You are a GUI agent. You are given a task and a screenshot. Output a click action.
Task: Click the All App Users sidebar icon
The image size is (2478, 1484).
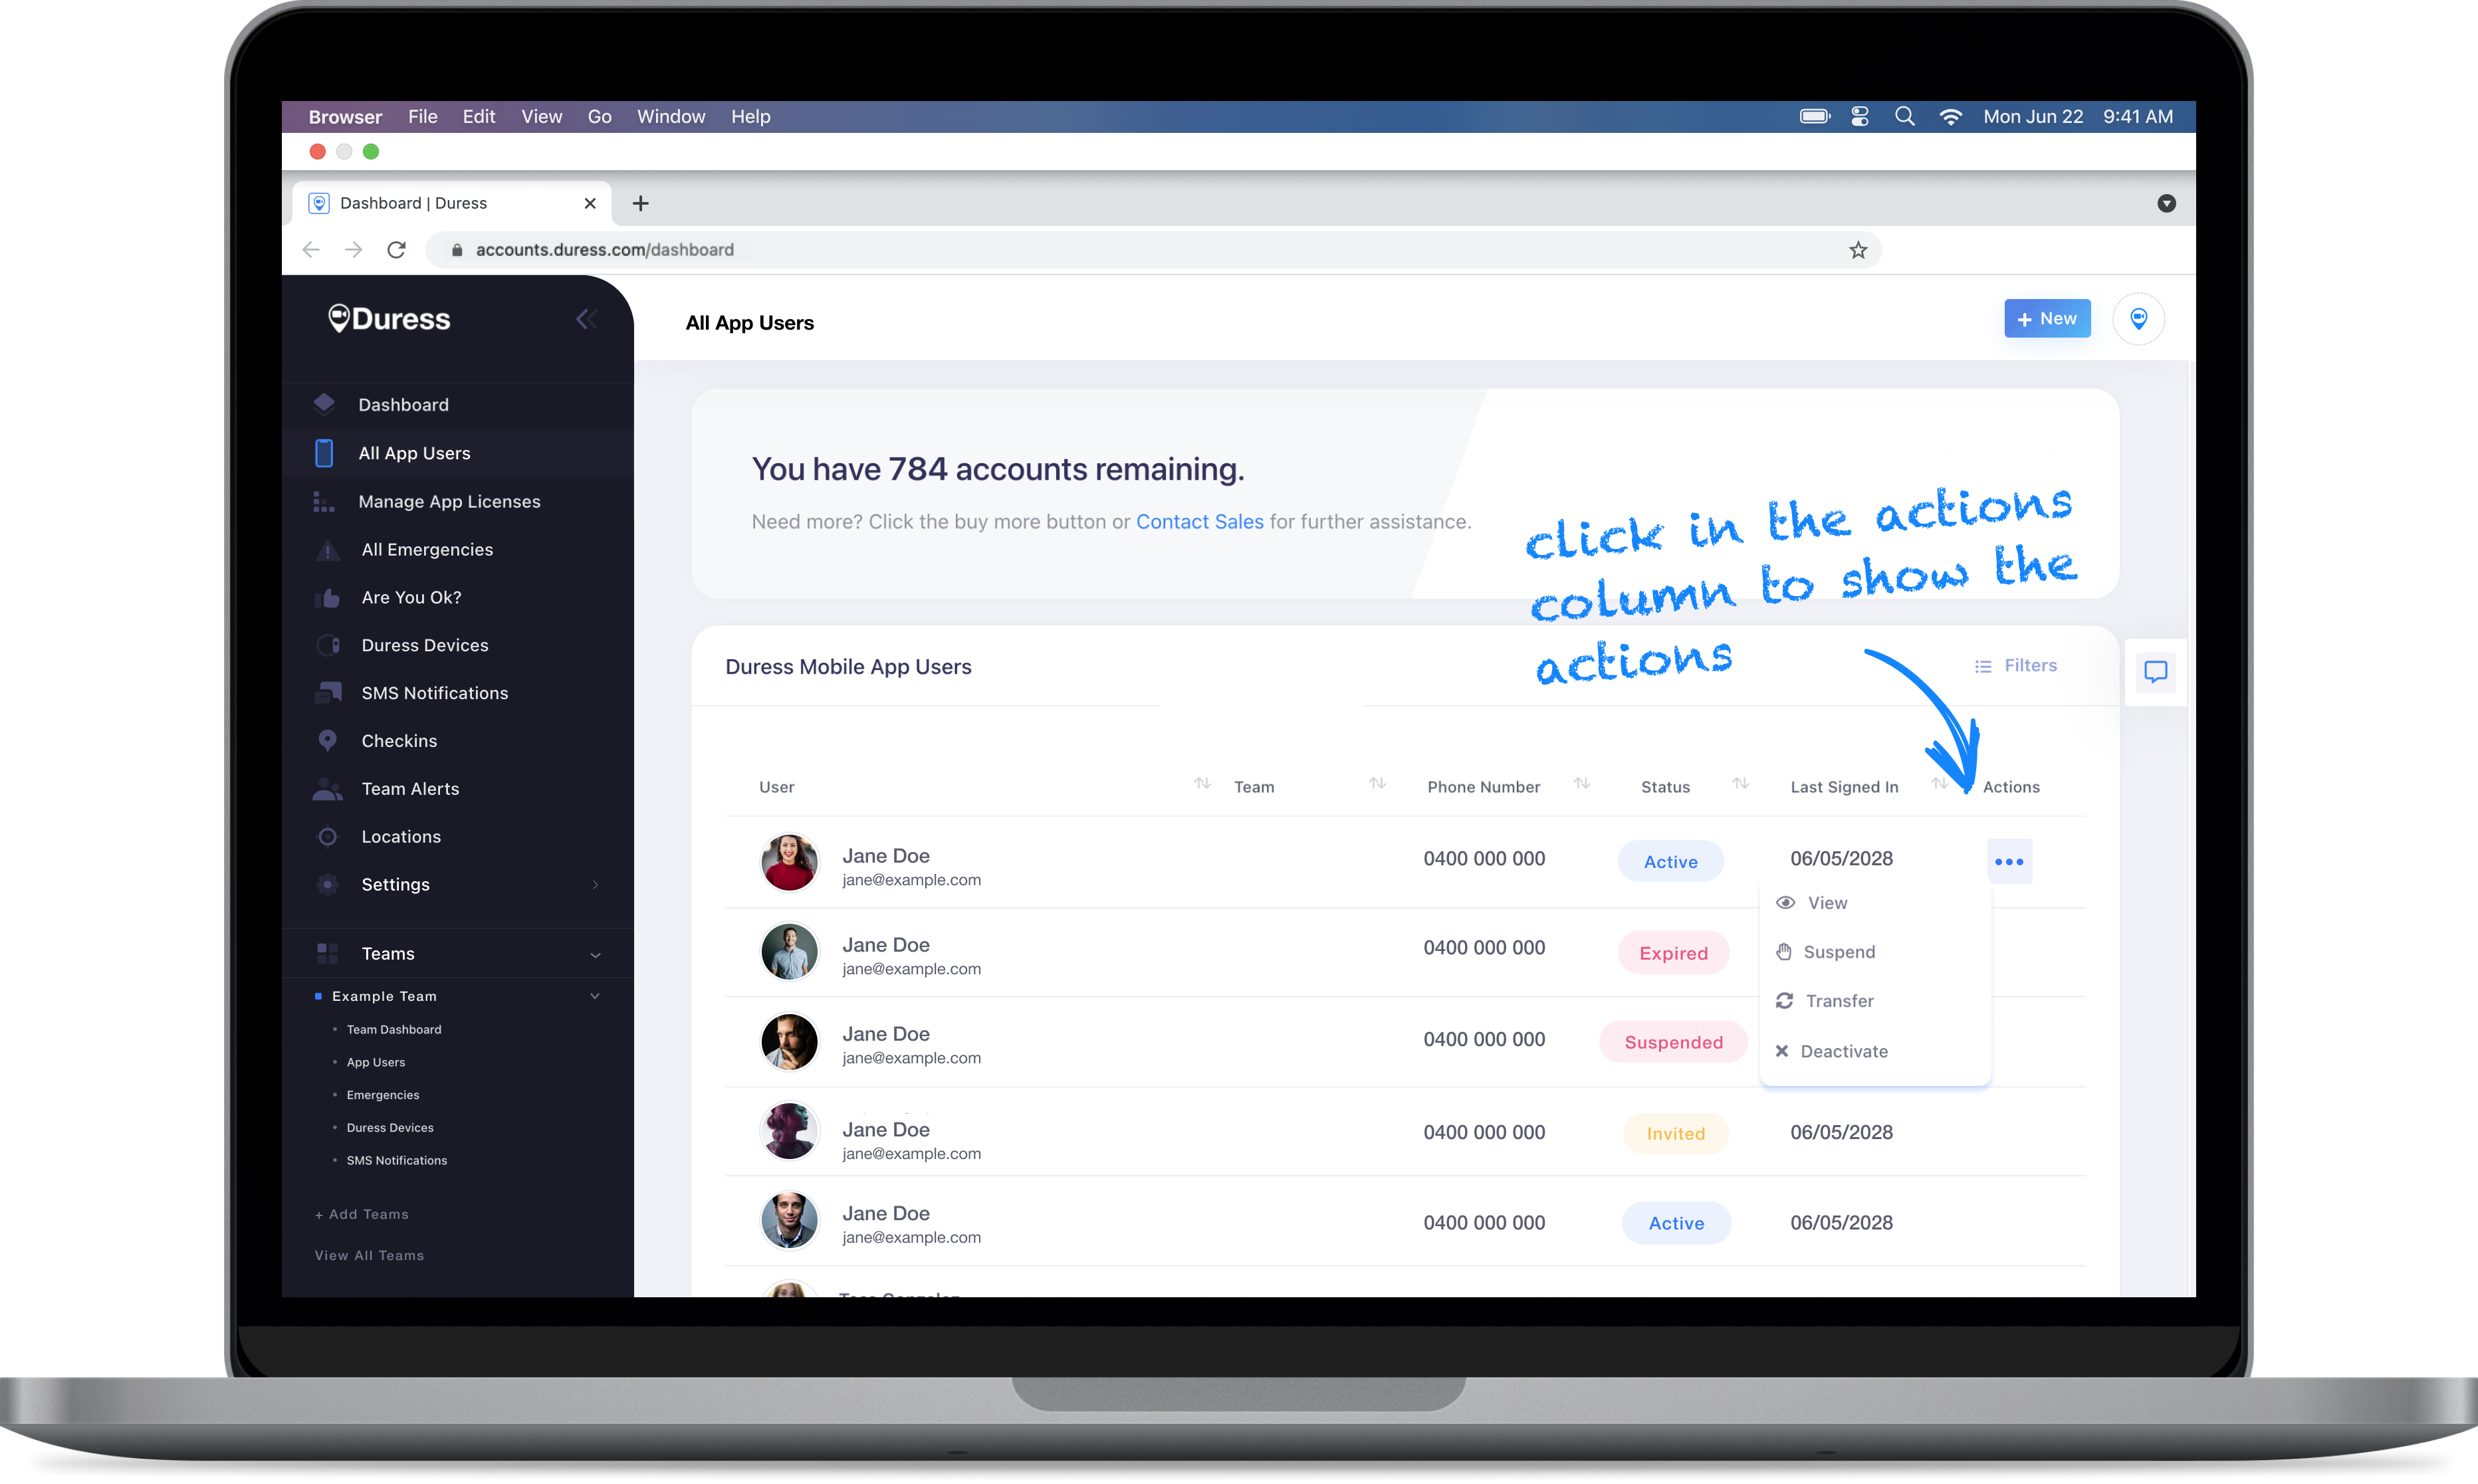pyautogui.click(x=325, y=453)
